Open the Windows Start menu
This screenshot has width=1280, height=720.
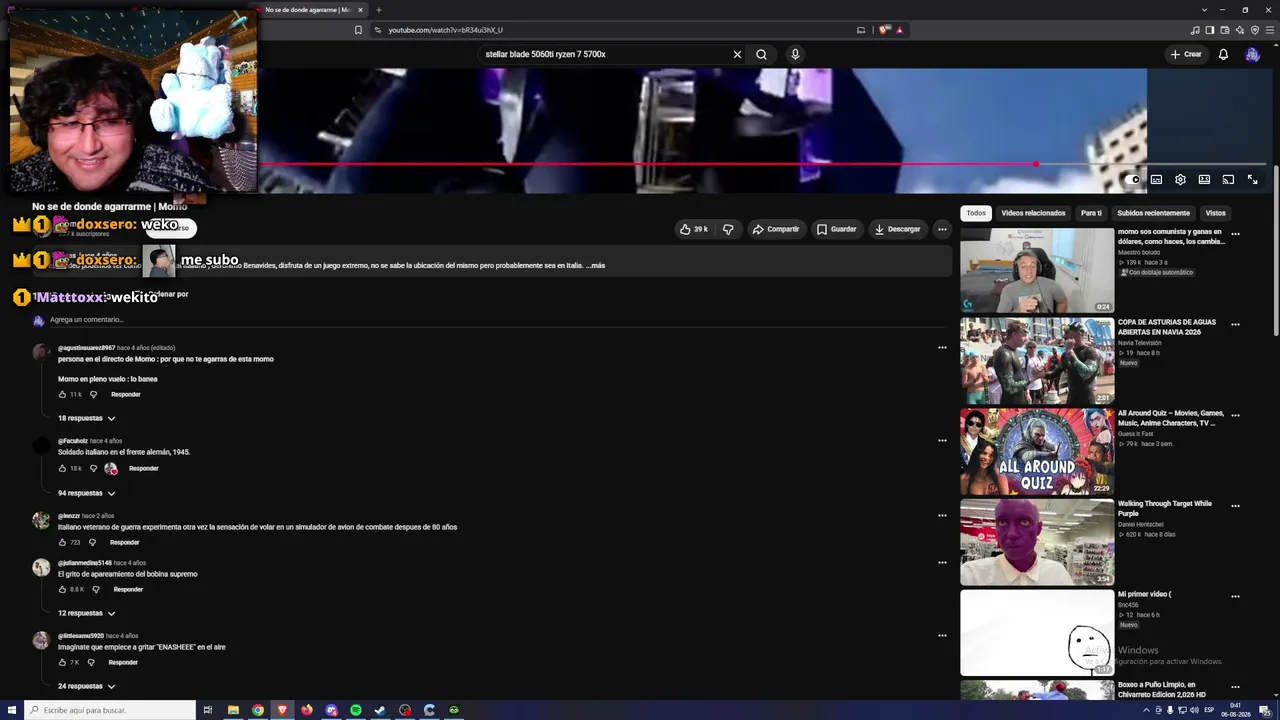(12, 710)
